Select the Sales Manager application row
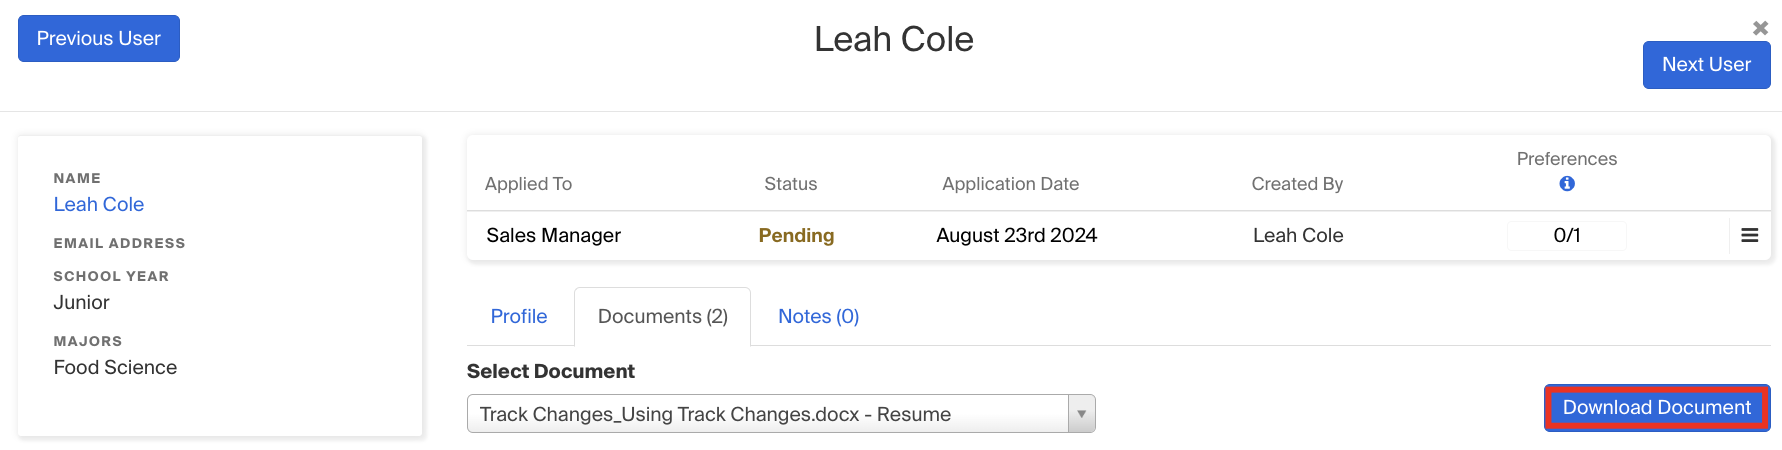This screenshot has width=1782, height=450. [x=553, y=236]
